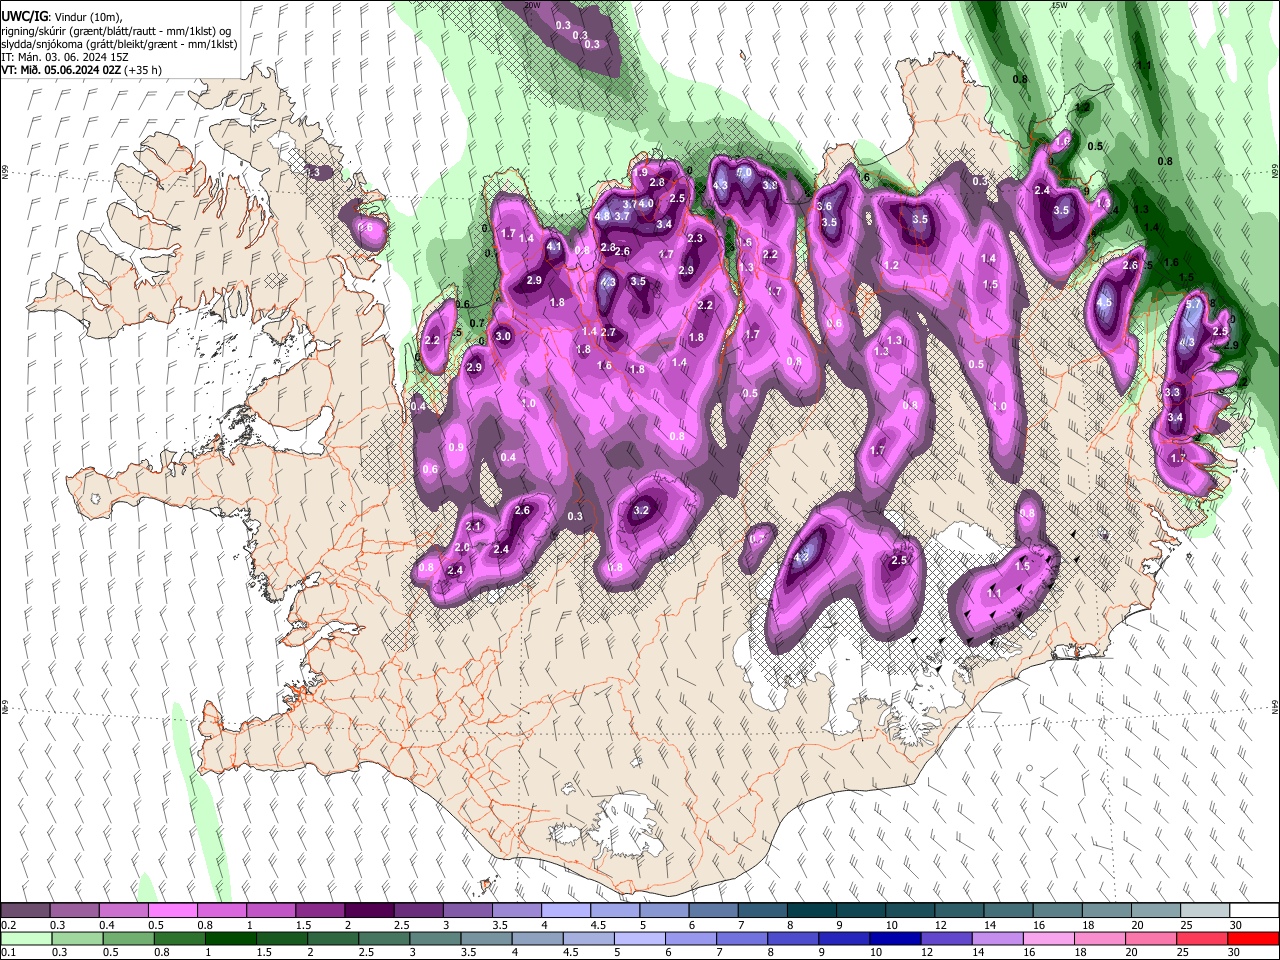The height and width of the screenshot is (960, 1280).
Task: Select the pale grey swatch starting at 25
Action: pyautogui.click(x=1205, y=911)
